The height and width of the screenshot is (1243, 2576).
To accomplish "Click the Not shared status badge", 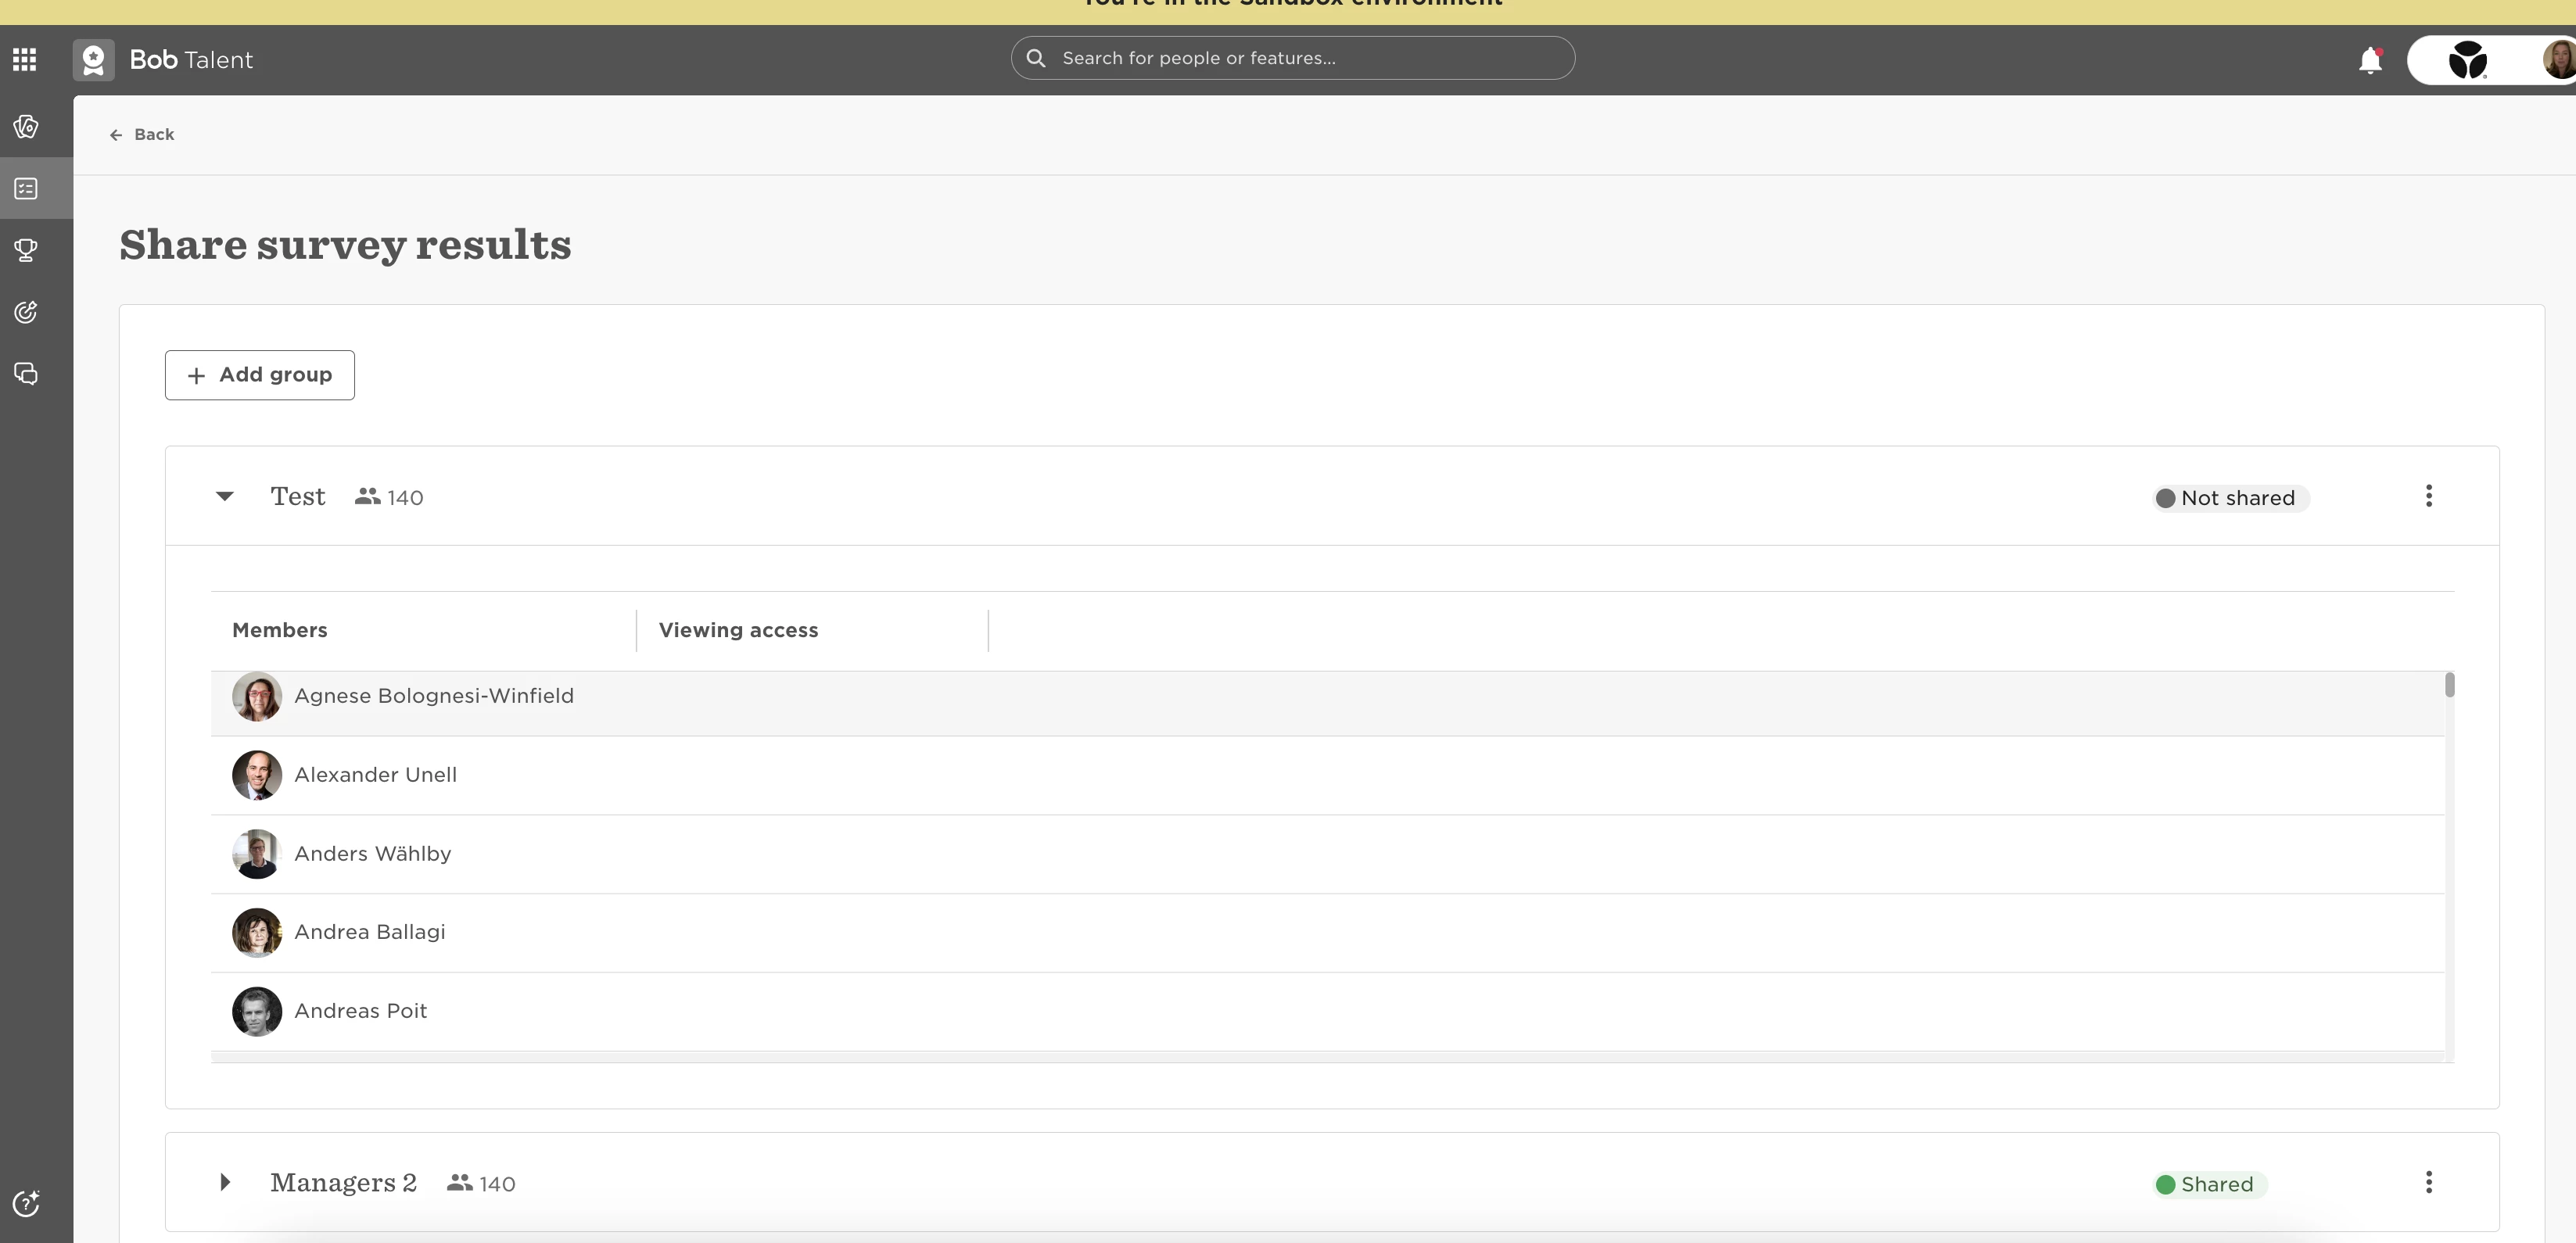I will tap(2231, 498).
